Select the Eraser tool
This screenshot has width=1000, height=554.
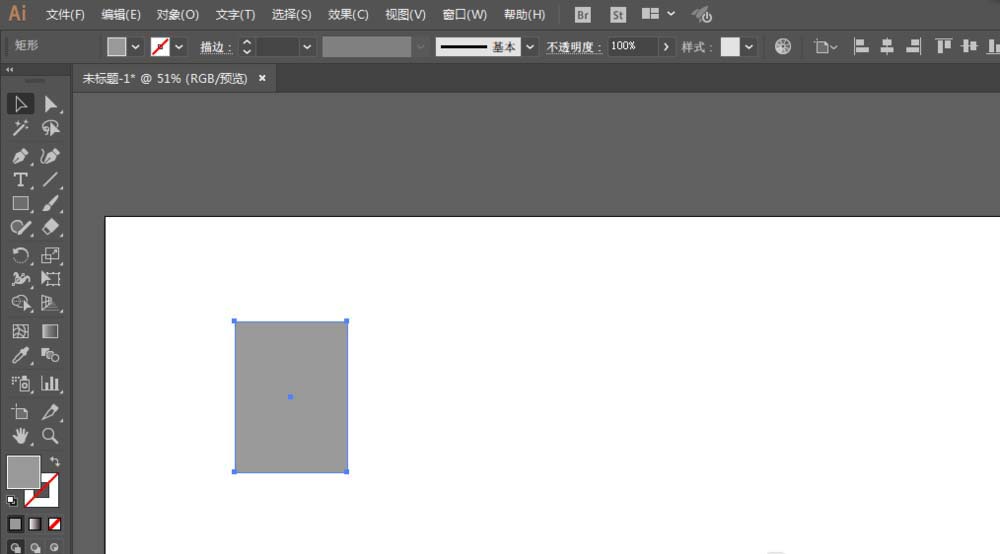(x=50, y=228)
